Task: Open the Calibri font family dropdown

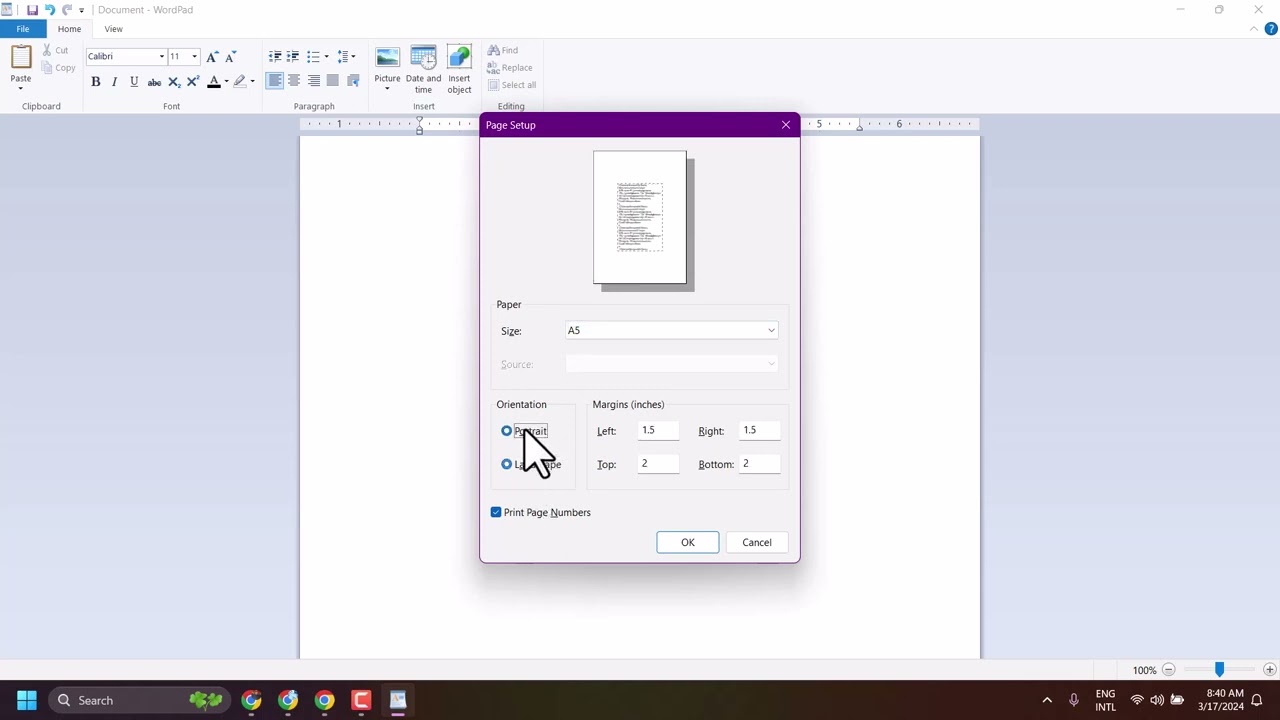Action: click(x=161, y=56)
